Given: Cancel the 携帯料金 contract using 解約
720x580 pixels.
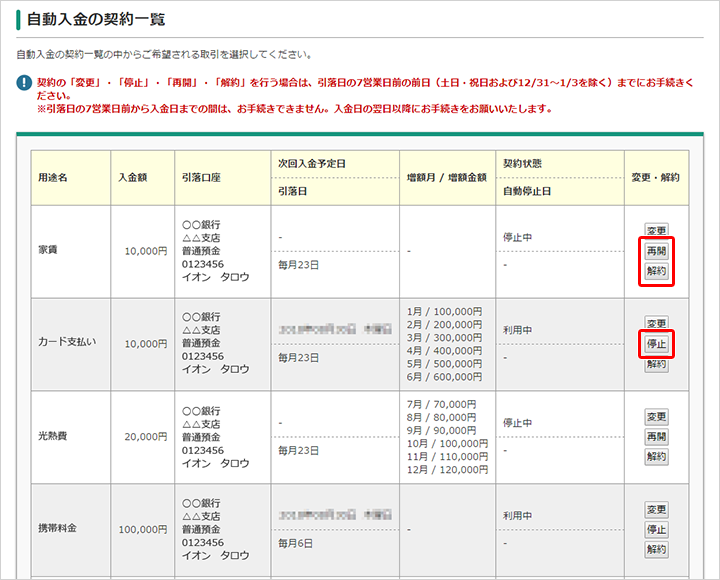Looking at the screenshot, I should coord(656,550).
